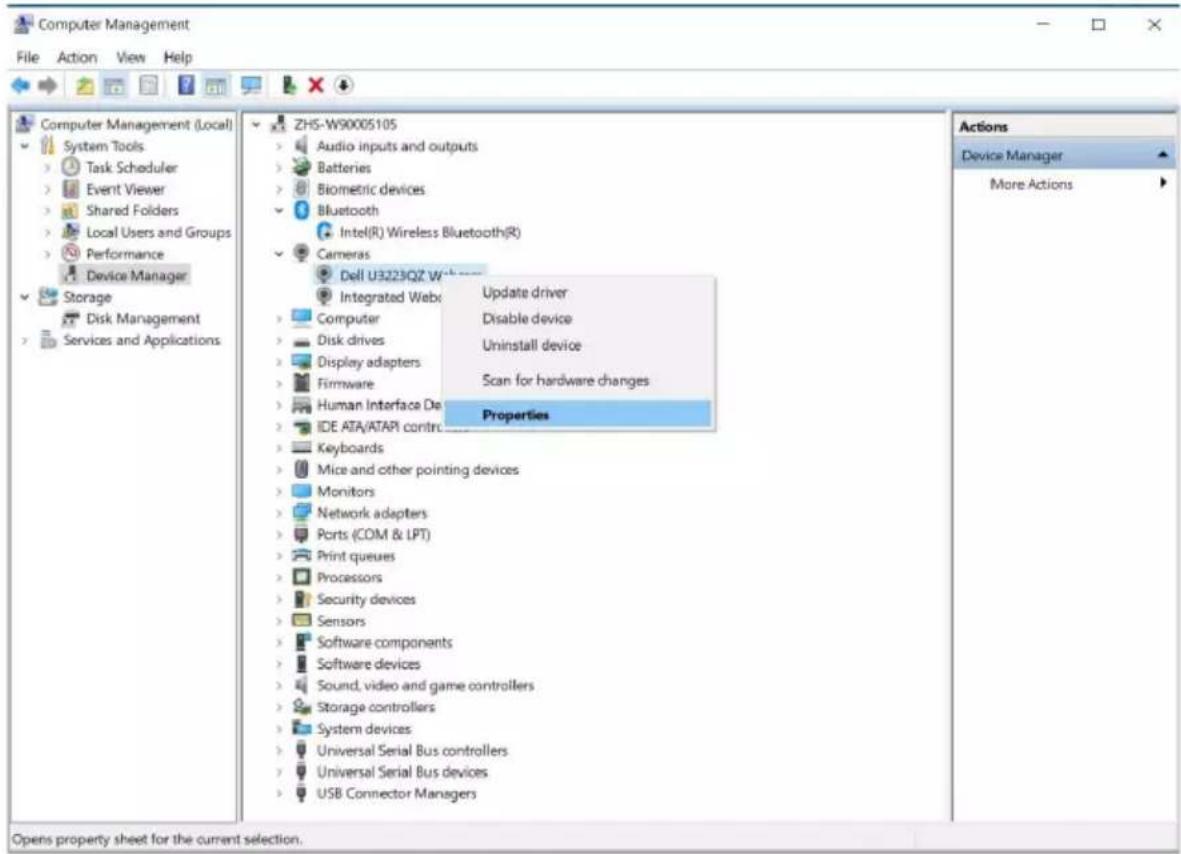Expand the Sensors category
Image resolution: width=1181 pixels, height=854 pixels.
[279, 621]
